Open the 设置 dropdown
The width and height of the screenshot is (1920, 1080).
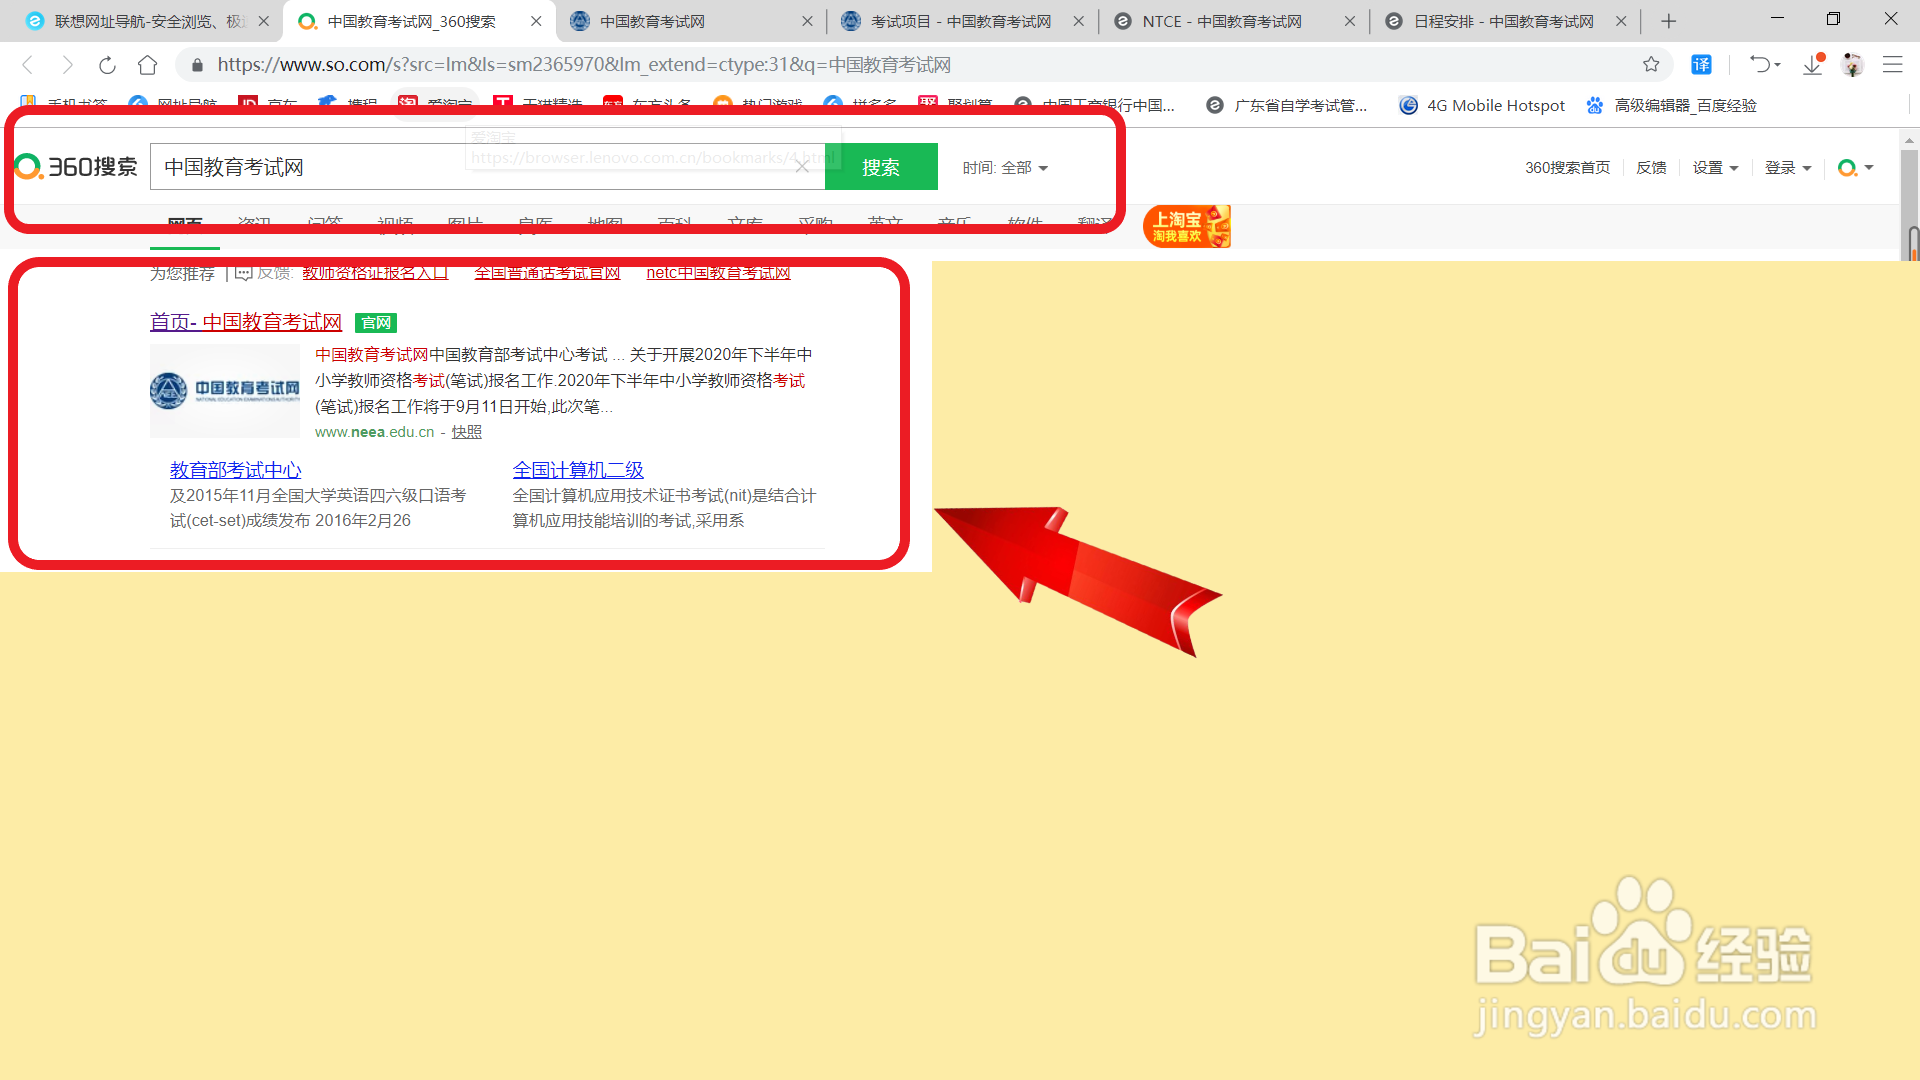point(1716,167)
